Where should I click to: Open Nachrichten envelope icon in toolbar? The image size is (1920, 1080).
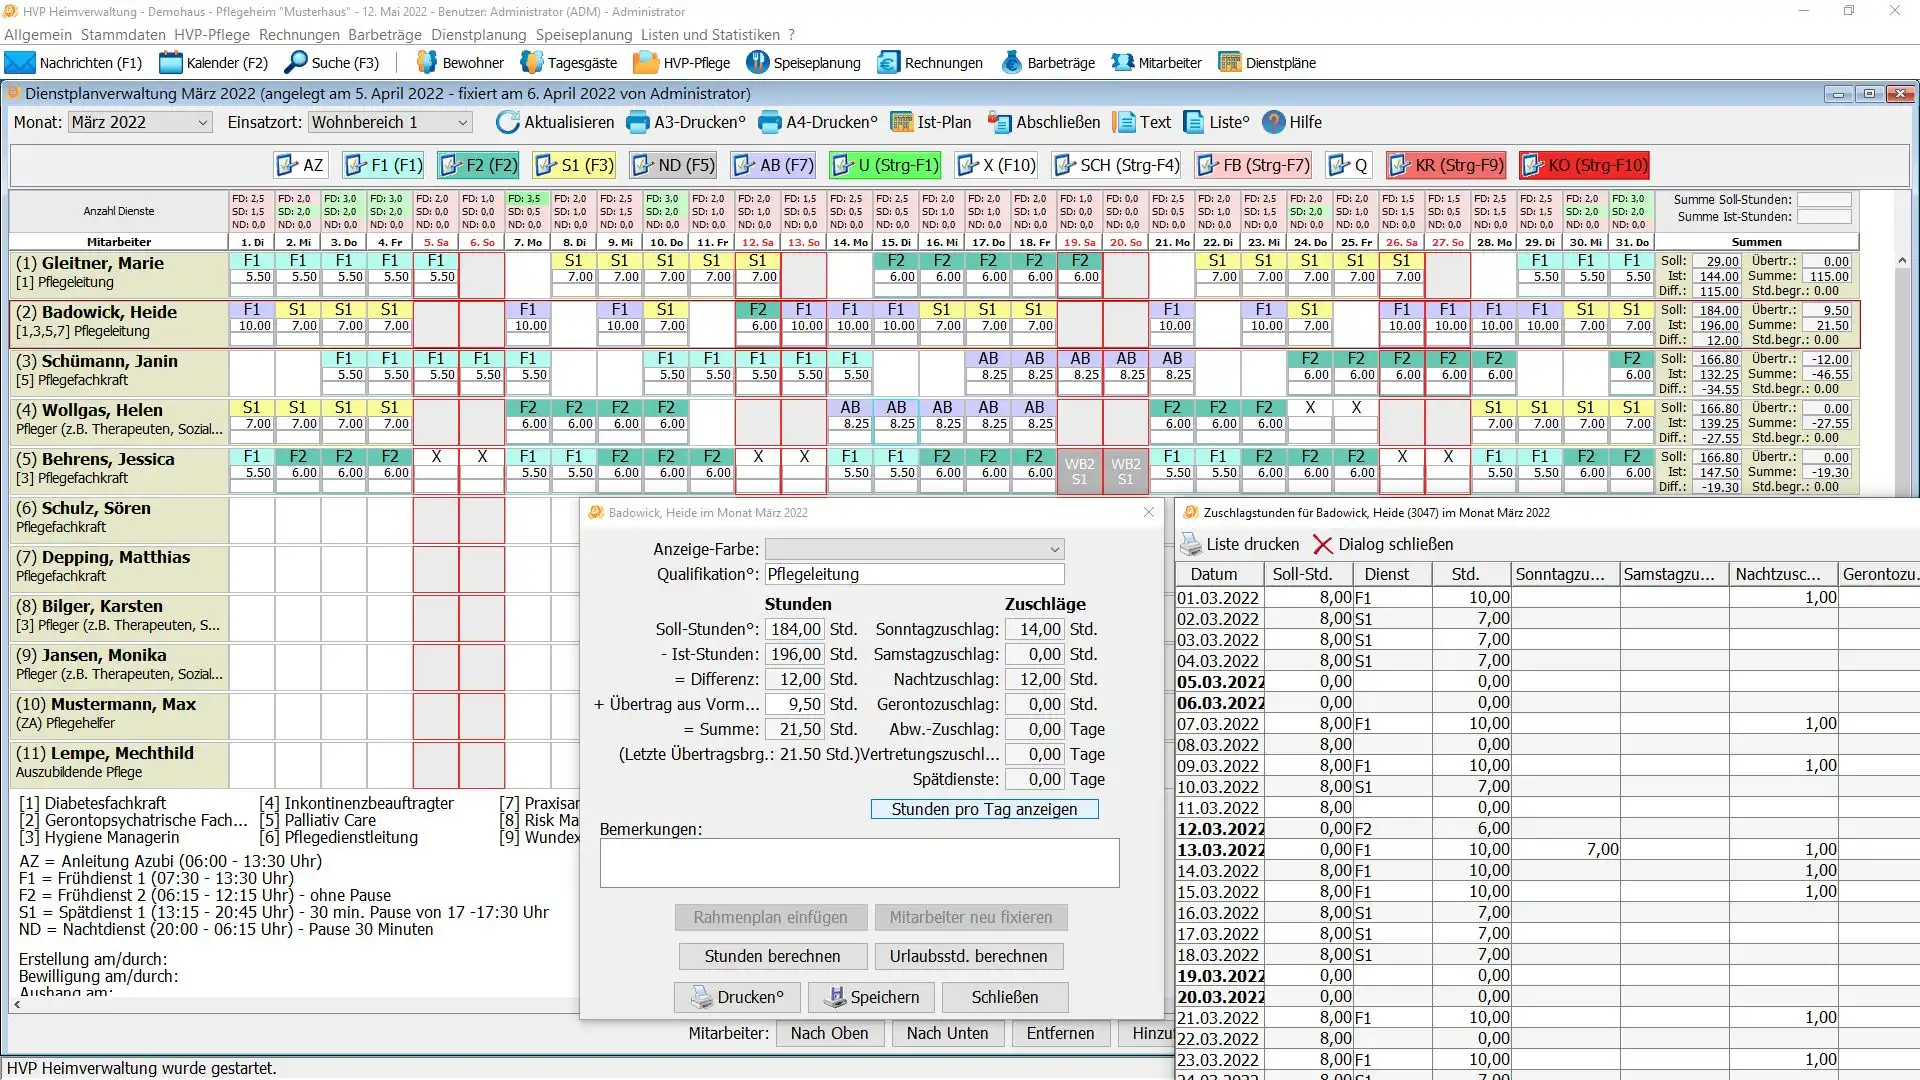coord(19,63)
